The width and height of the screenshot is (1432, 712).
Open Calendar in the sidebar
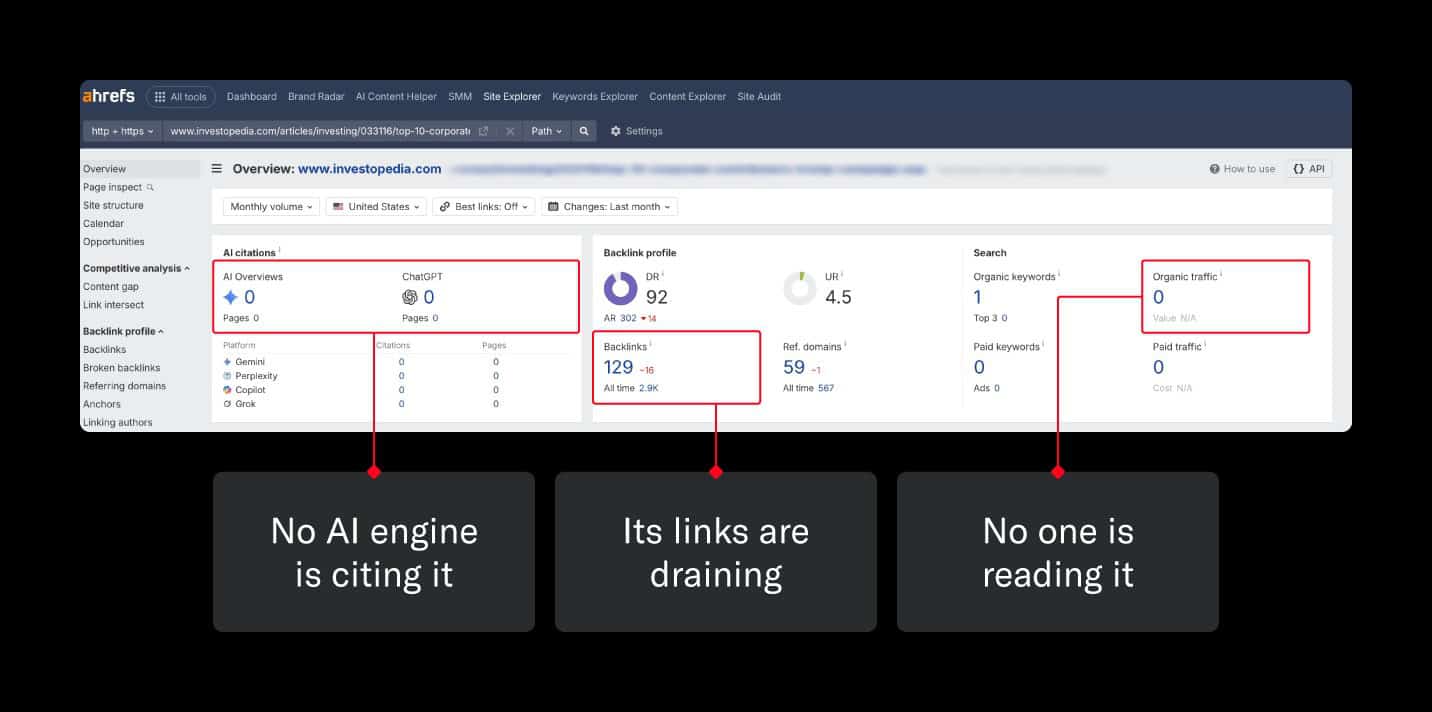tap(104, 223)
